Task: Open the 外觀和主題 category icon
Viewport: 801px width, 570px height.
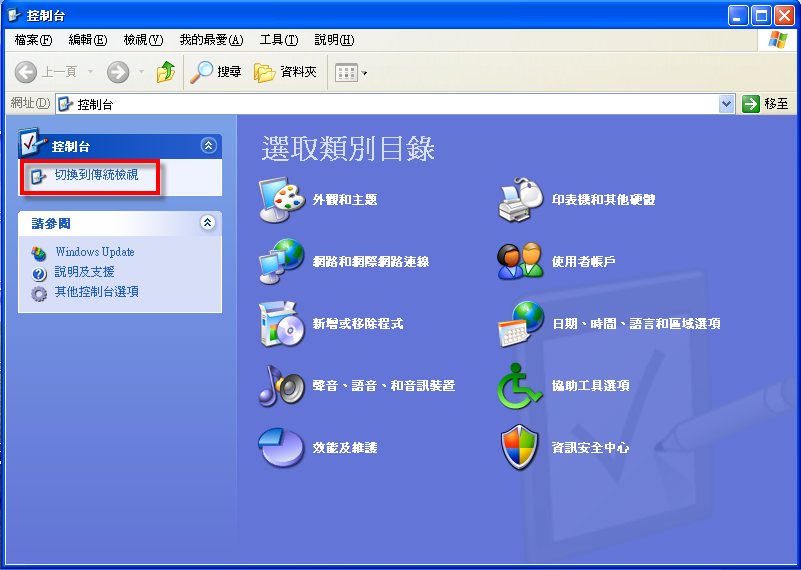Action: [281, 200]
